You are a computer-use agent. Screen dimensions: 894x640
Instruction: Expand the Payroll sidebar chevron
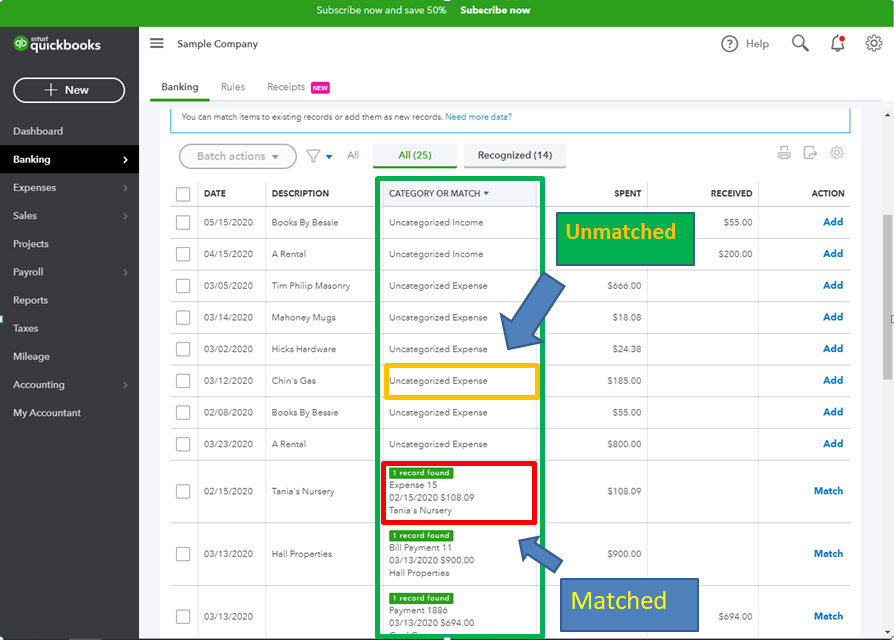[125, 272]
